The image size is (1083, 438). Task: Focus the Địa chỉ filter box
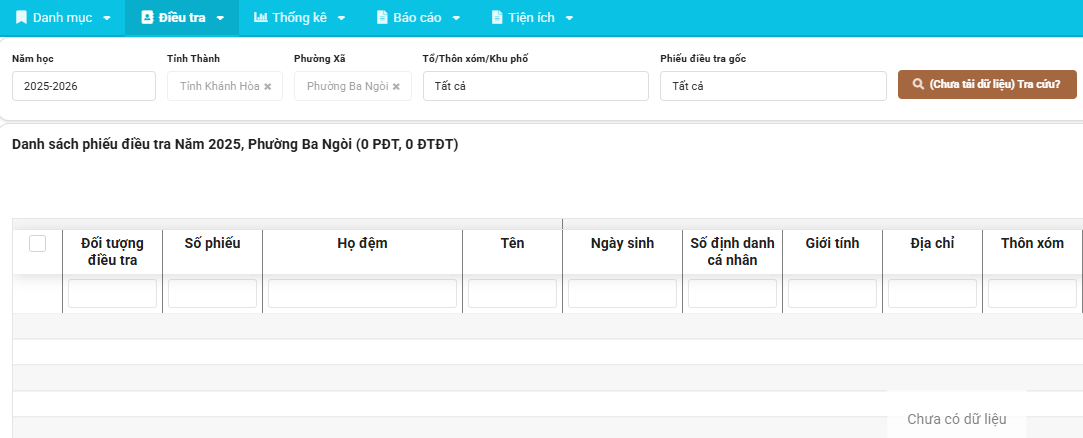(932, 294)
